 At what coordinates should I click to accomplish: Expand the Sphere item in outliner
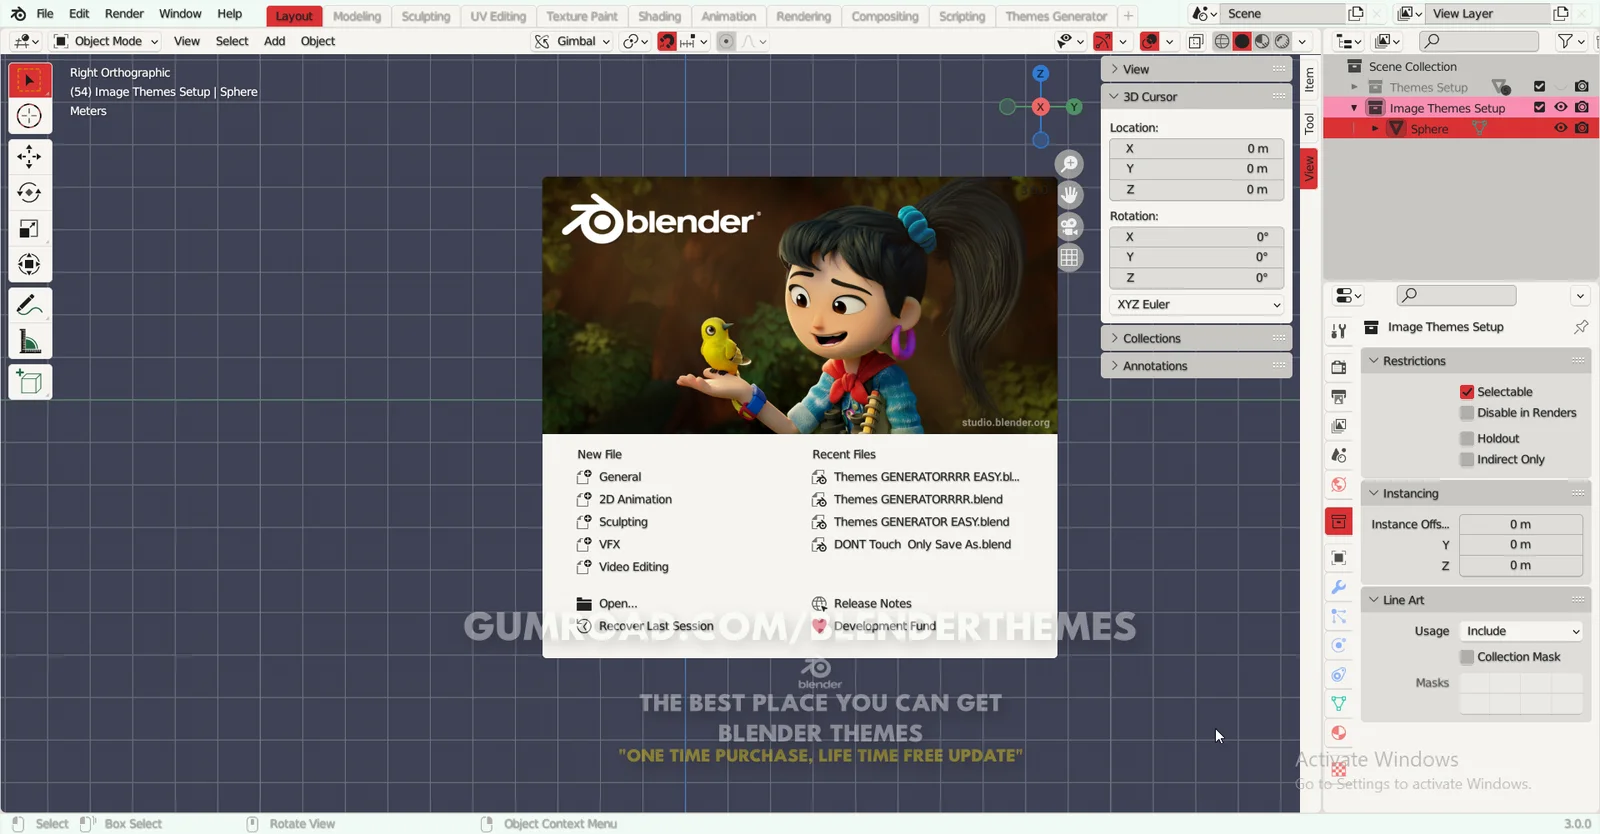coord(1375,129)
